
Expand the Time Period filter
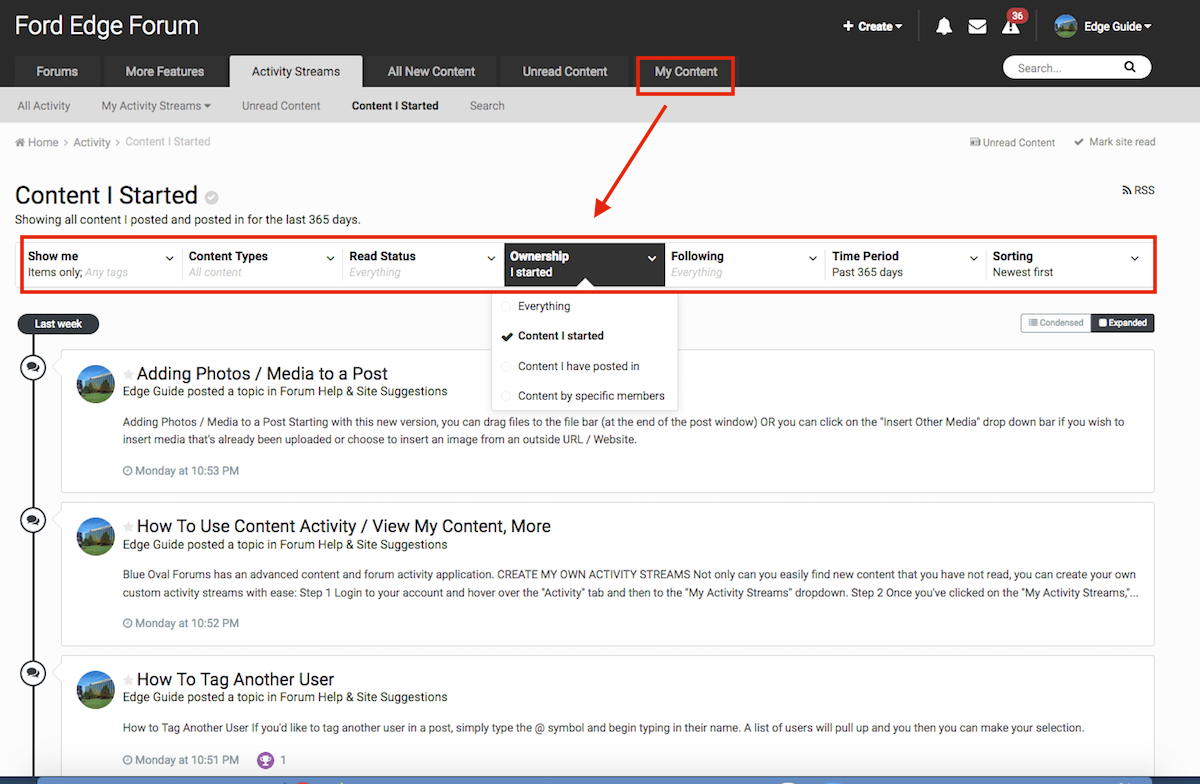pyautogui.click(x=906, y=264)
